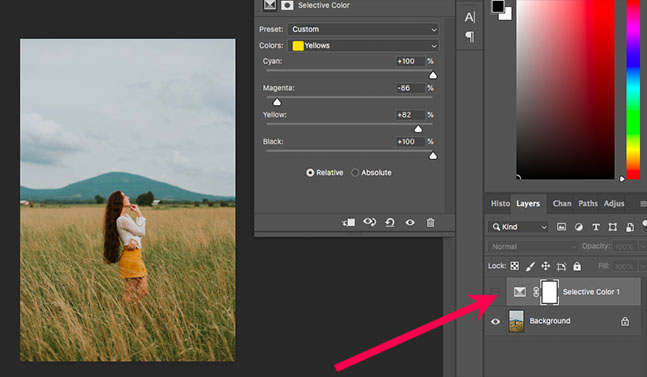Click the foreground black color swatch

497,6
